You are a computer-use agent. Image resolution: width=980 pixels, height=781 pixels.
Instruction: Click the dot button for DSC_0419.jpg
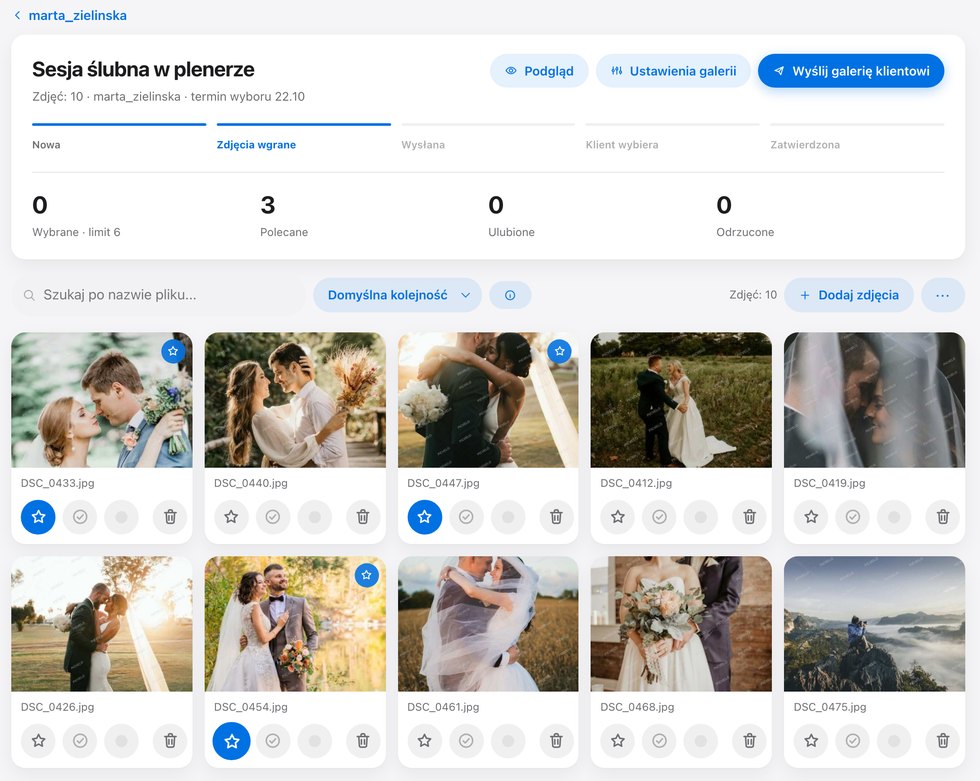894,517
